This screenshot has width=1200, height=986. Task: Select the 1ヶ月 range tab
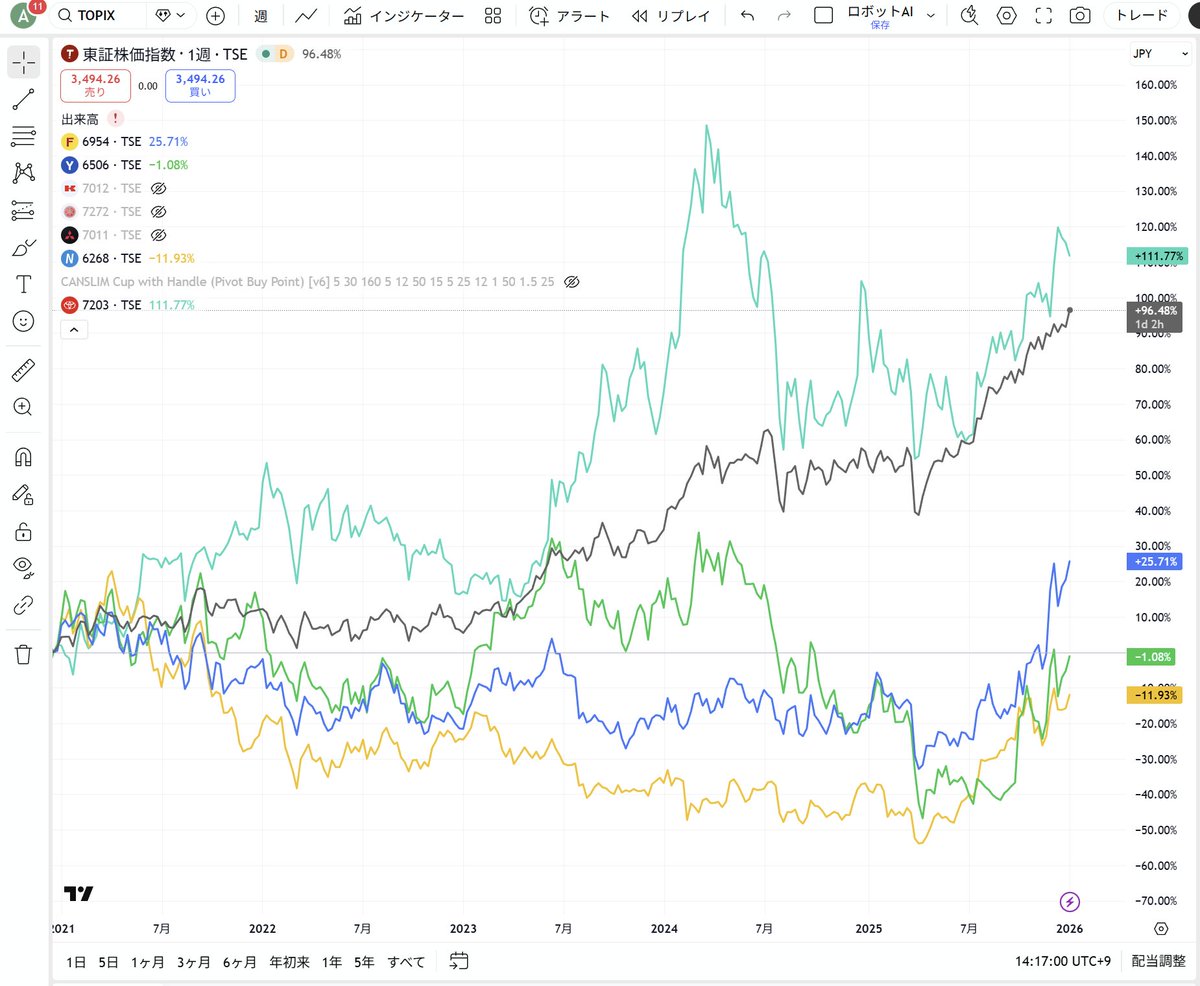pos(146,962)
